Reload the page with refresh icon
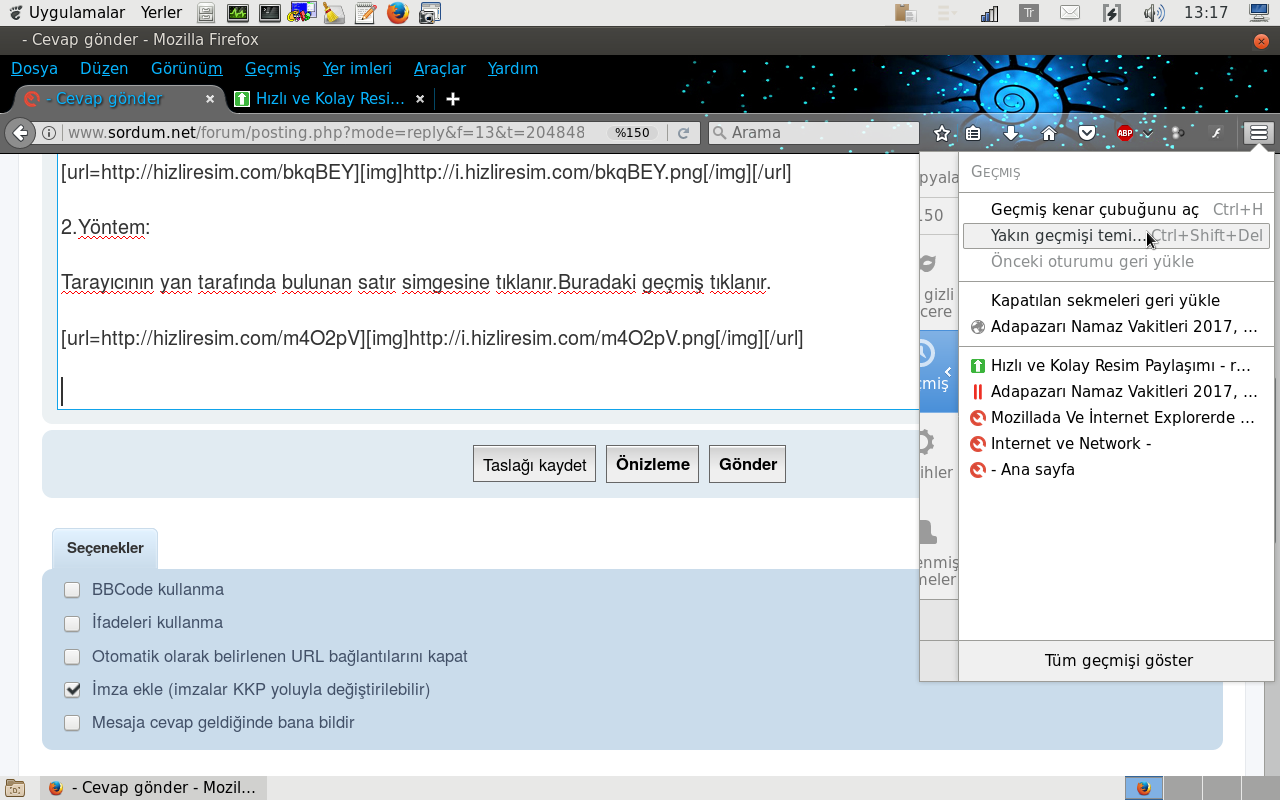Screen dimensions: 1280x800 click(684, 133)
